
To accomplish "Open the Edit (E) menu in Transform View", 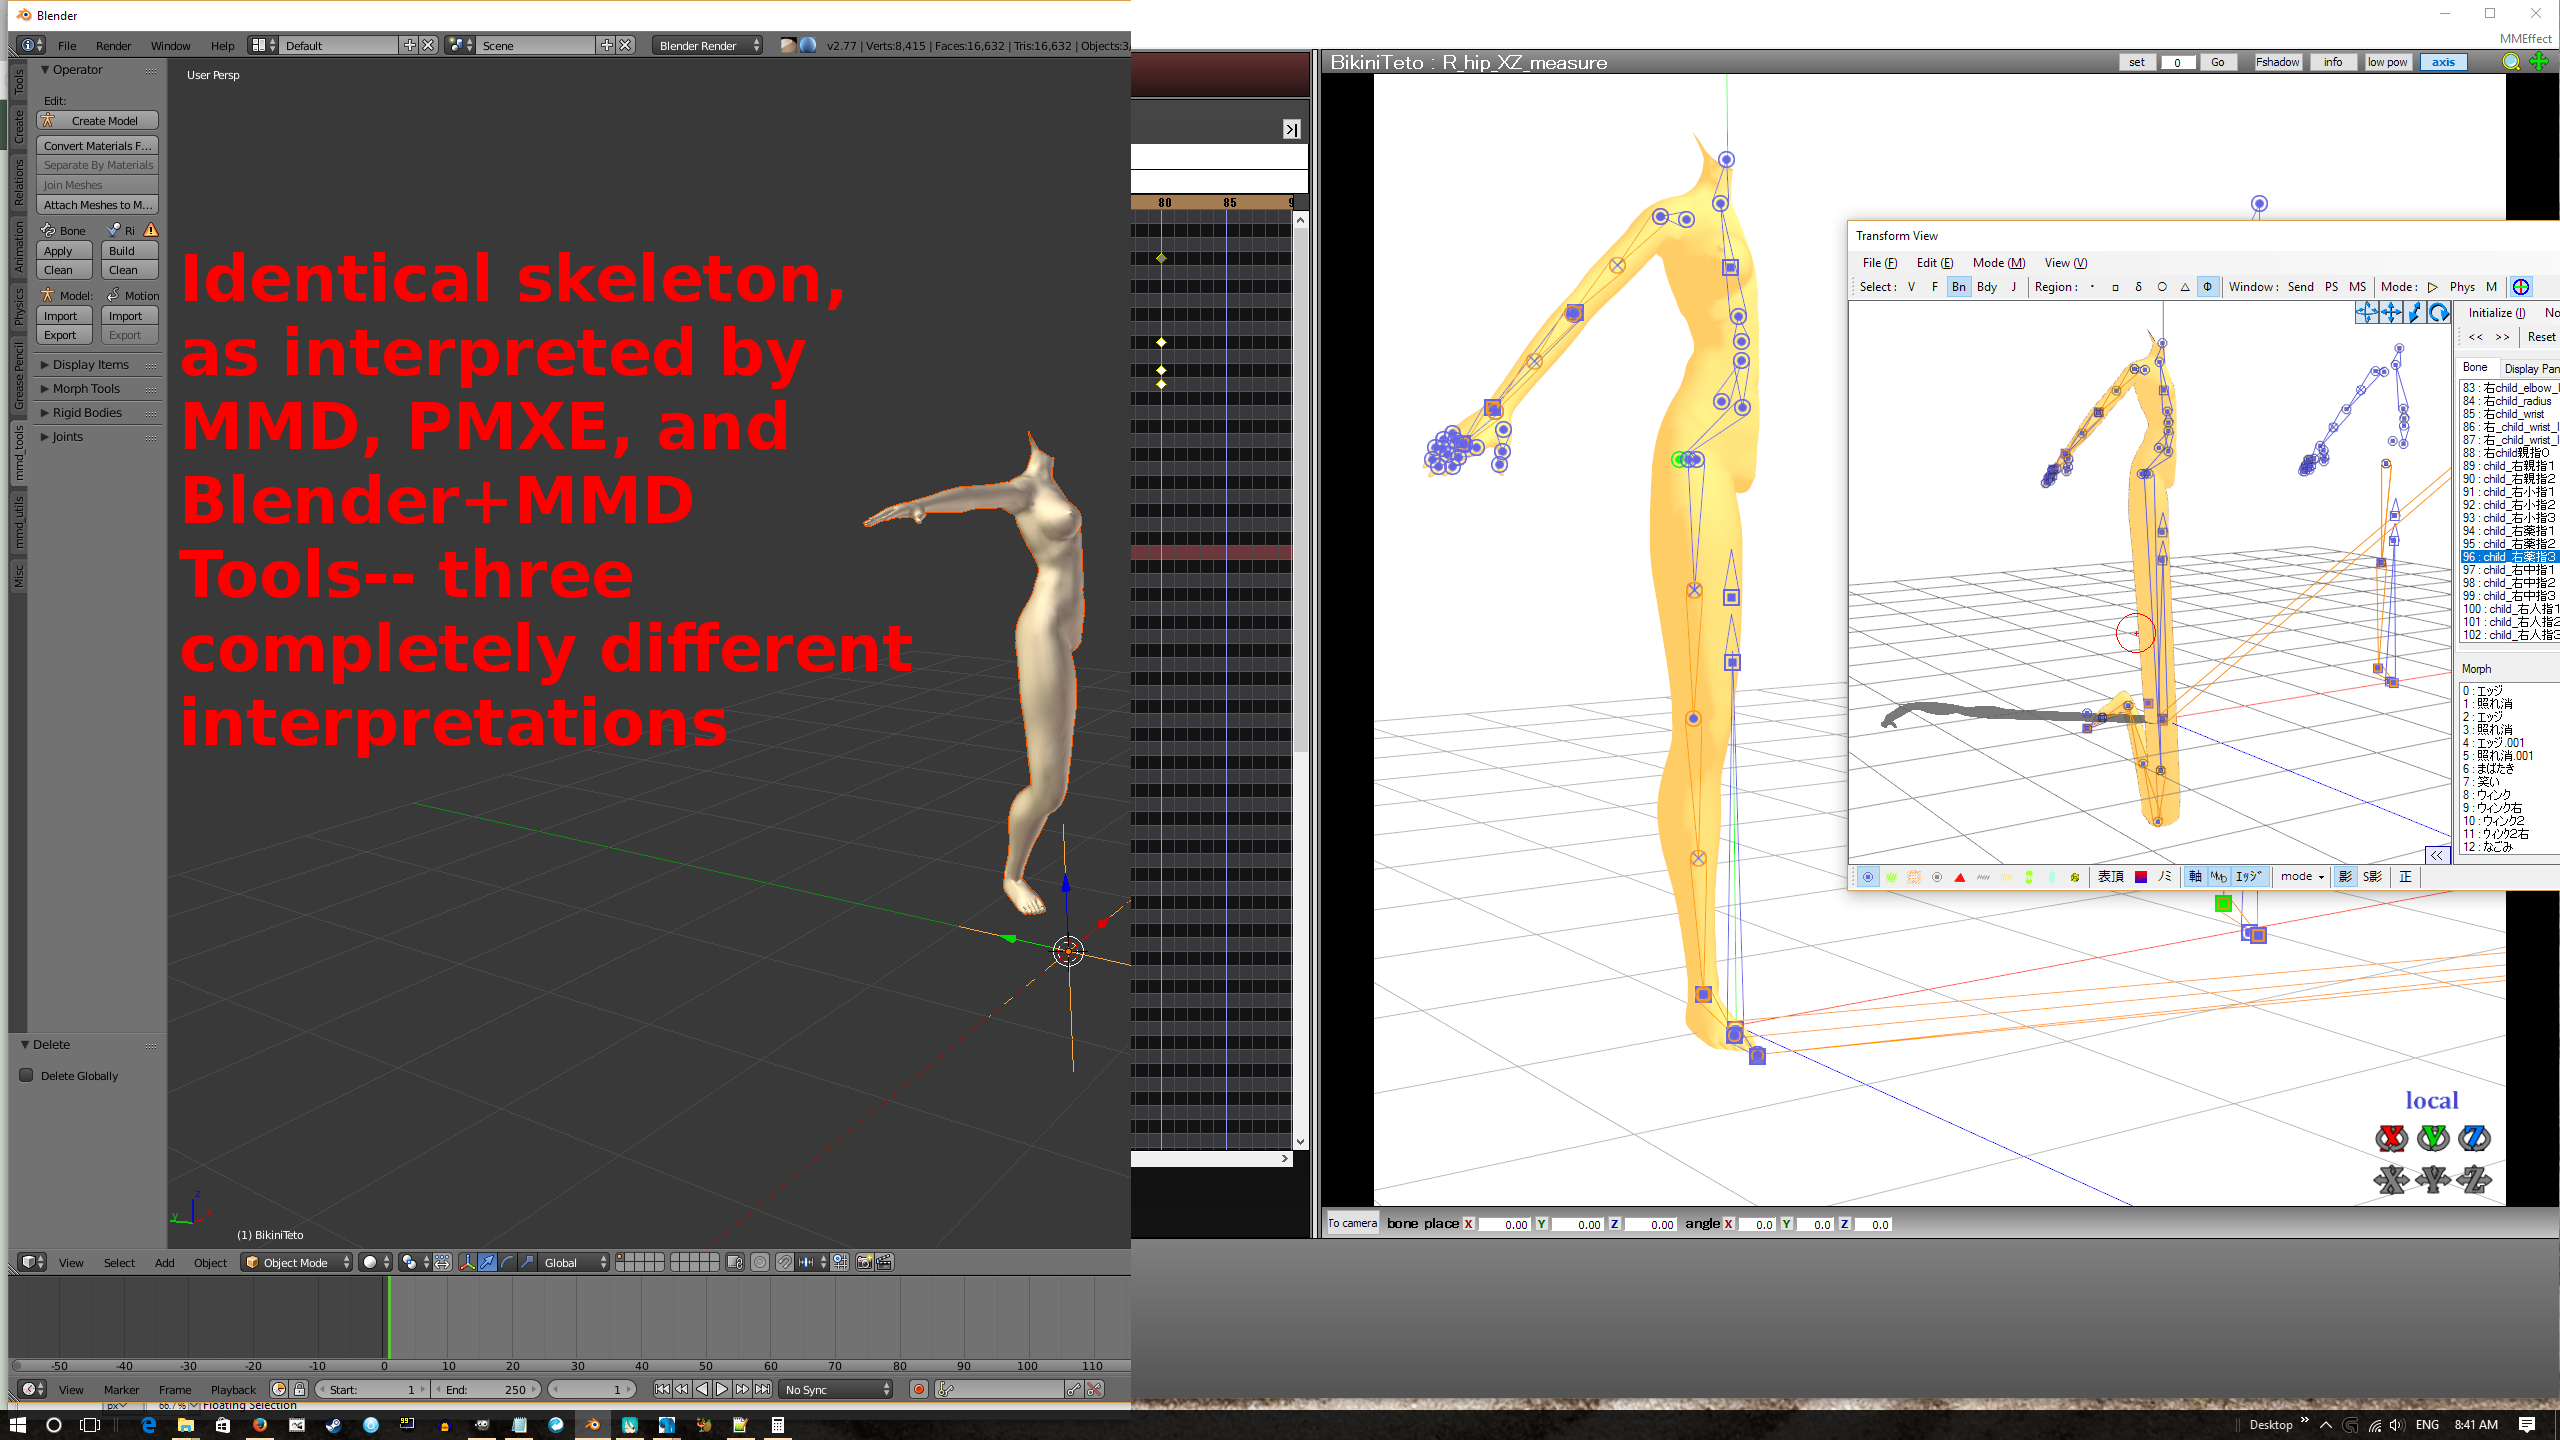I will (1934, 263).
